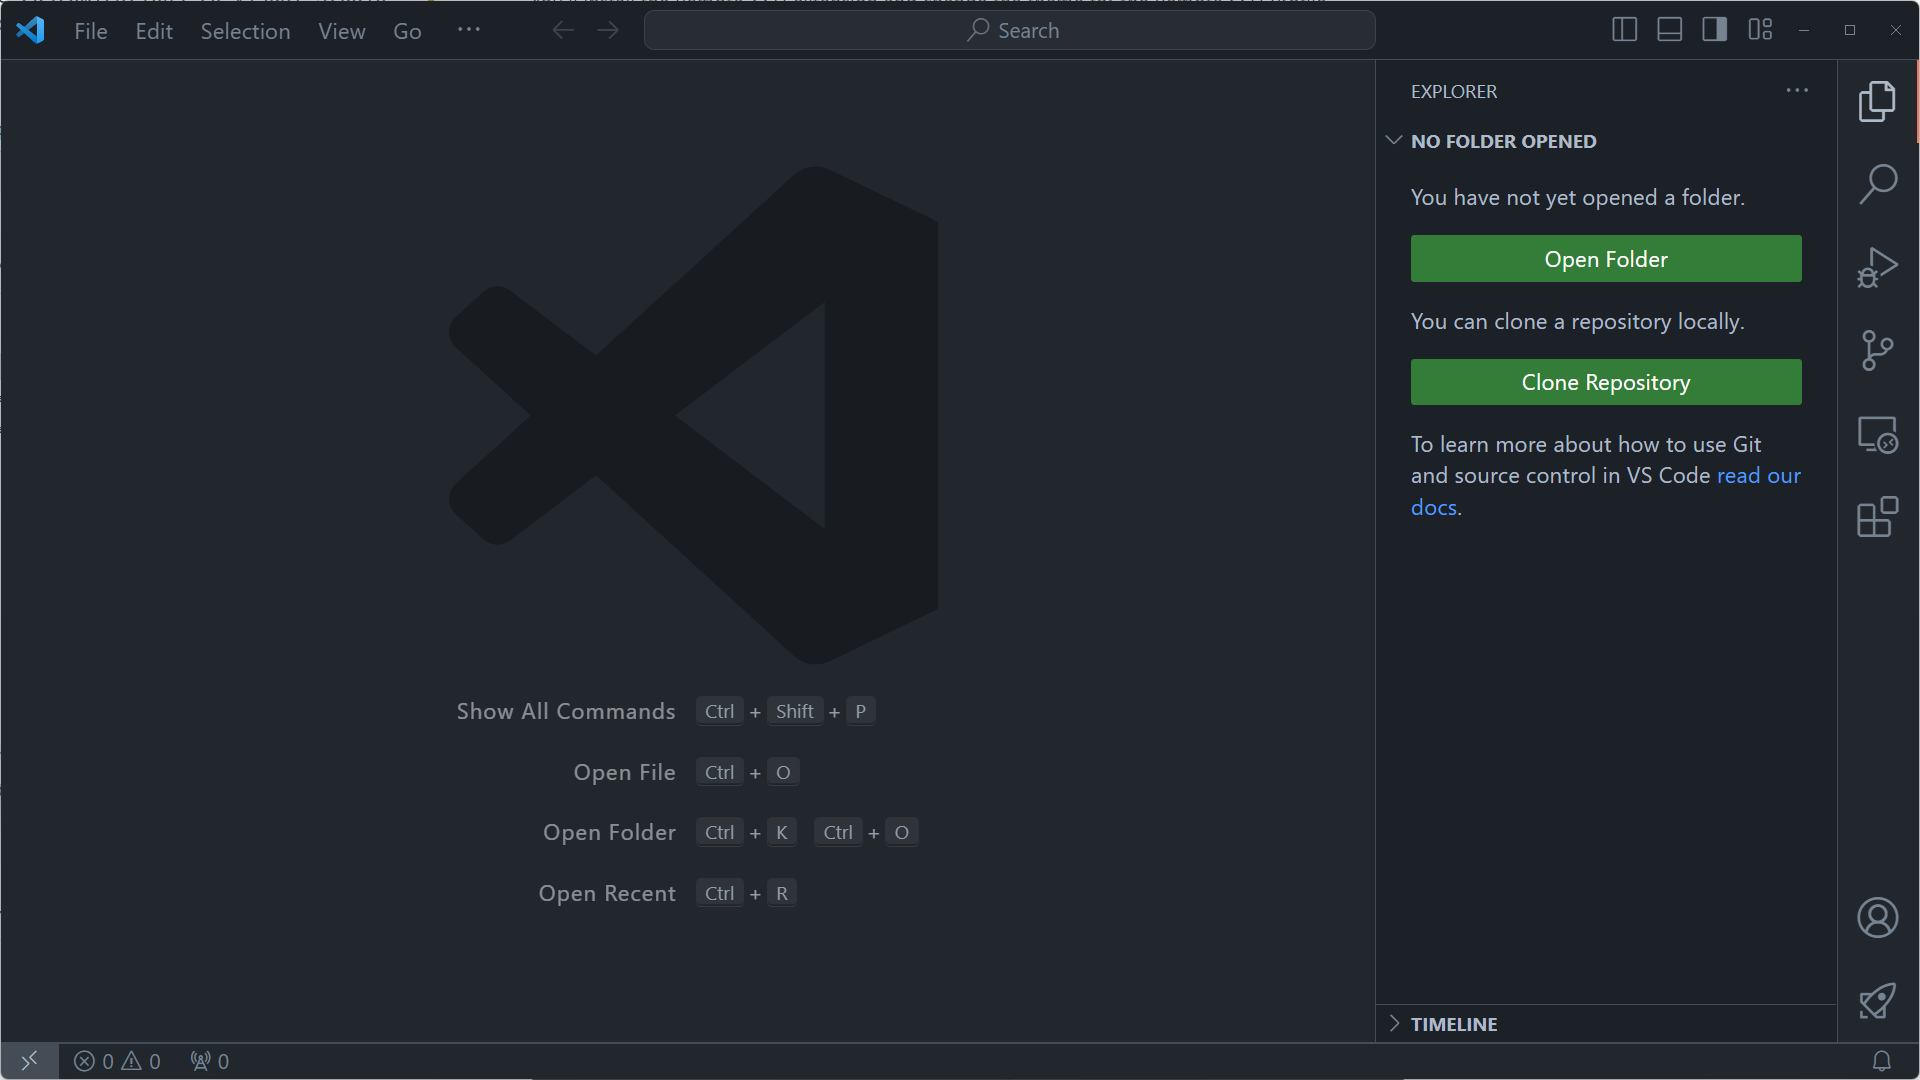Click the Accounts icon in the activity bar
This screenshot has width=1920, height=1080.
pyautogui.click(x=1878, y=917)
